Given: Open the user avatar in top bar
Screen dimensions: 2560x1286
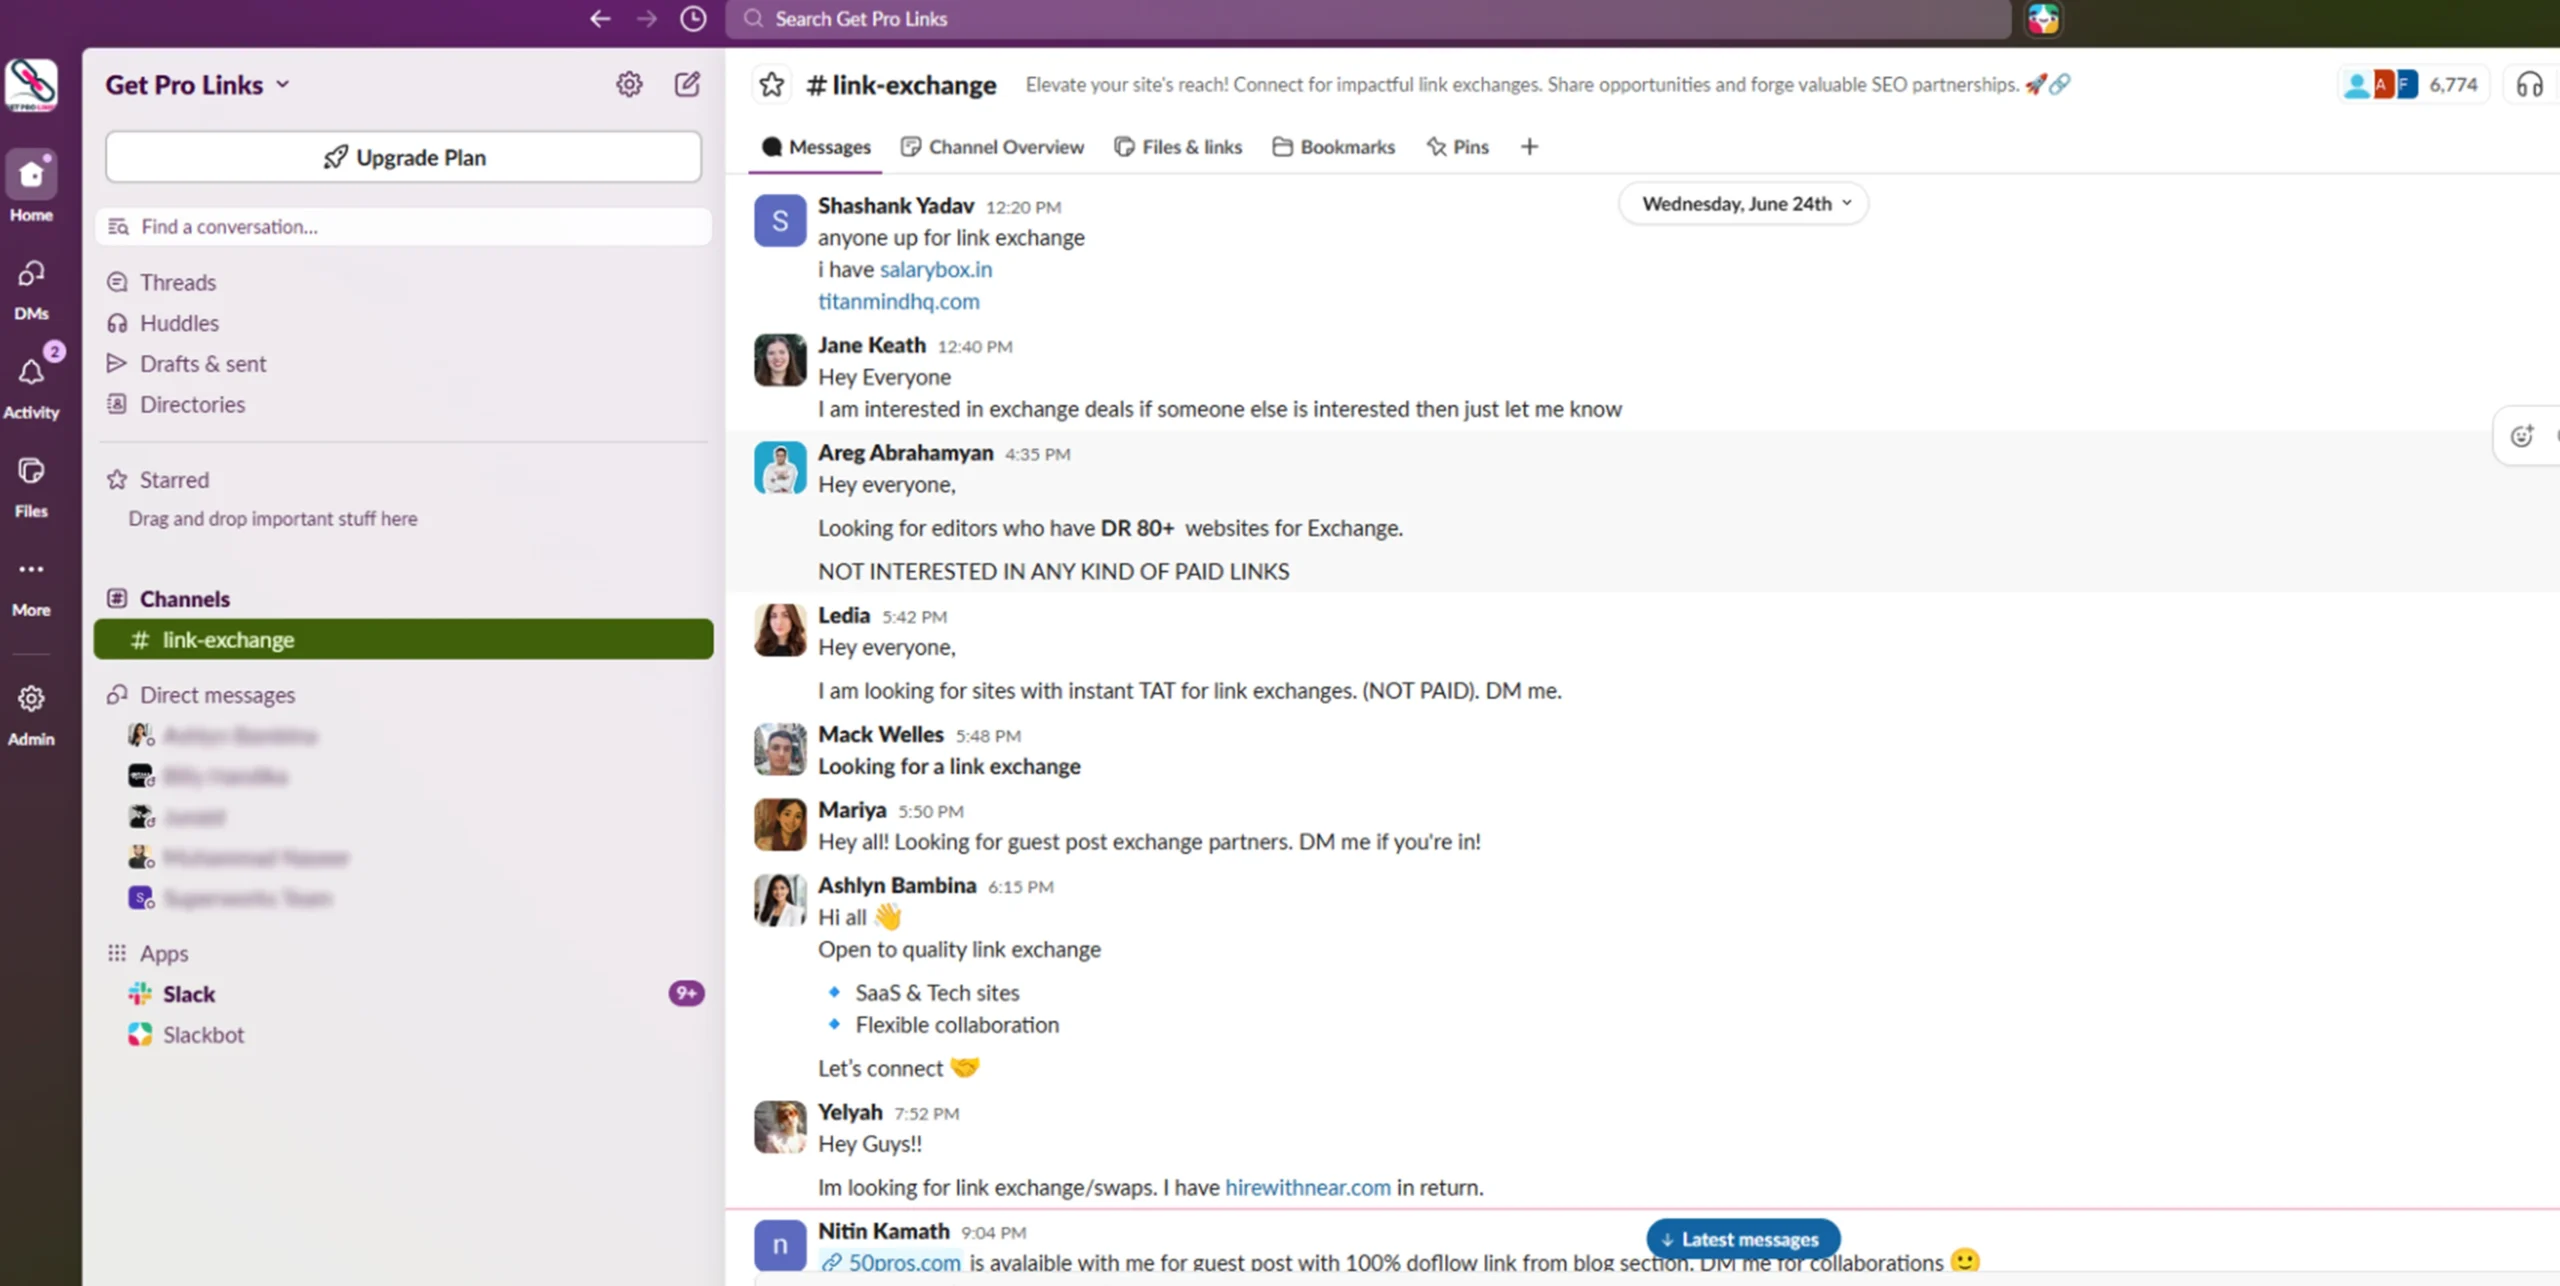Looking at the screenshot, I should [2043, 19].
